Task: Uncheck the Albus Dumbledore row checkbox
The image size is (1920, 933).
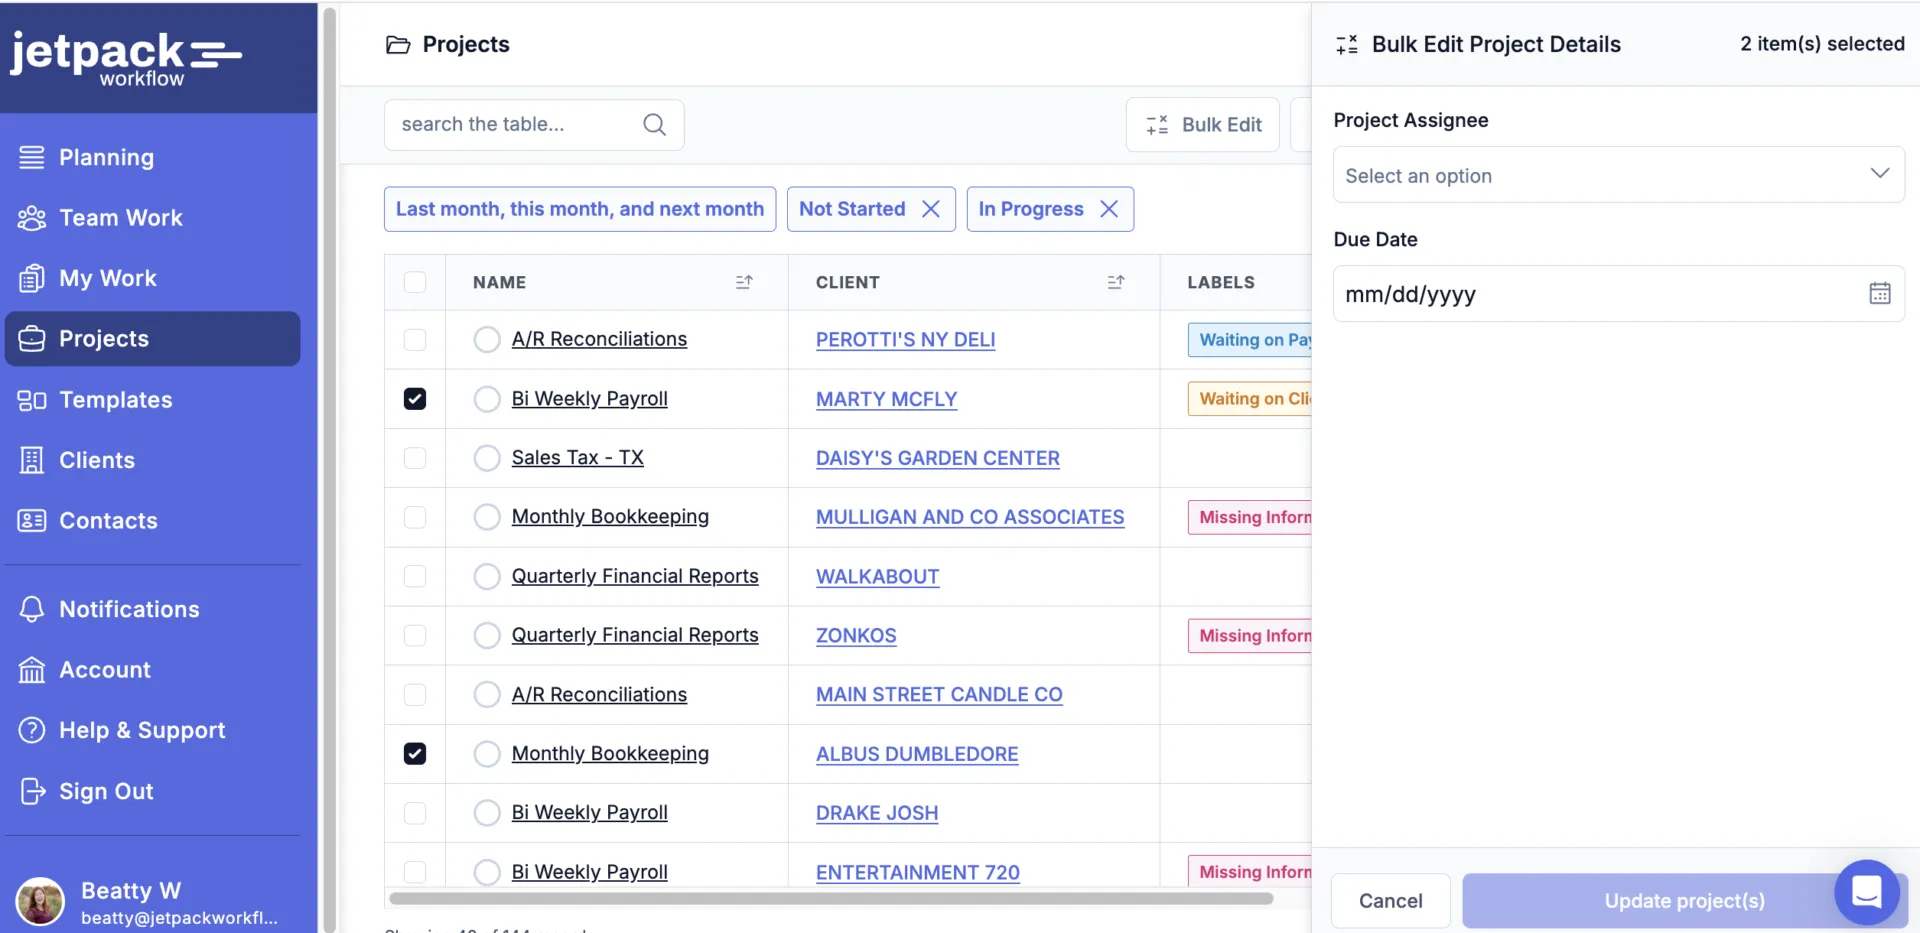Action: pyautogui.click(x=415, y=753)
